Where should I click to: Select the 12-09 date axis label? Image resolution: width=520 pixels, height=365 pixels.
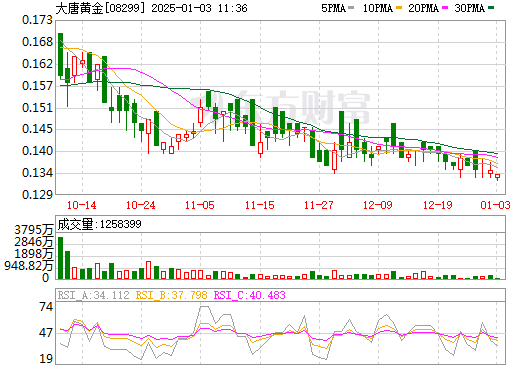coord(378,205)
